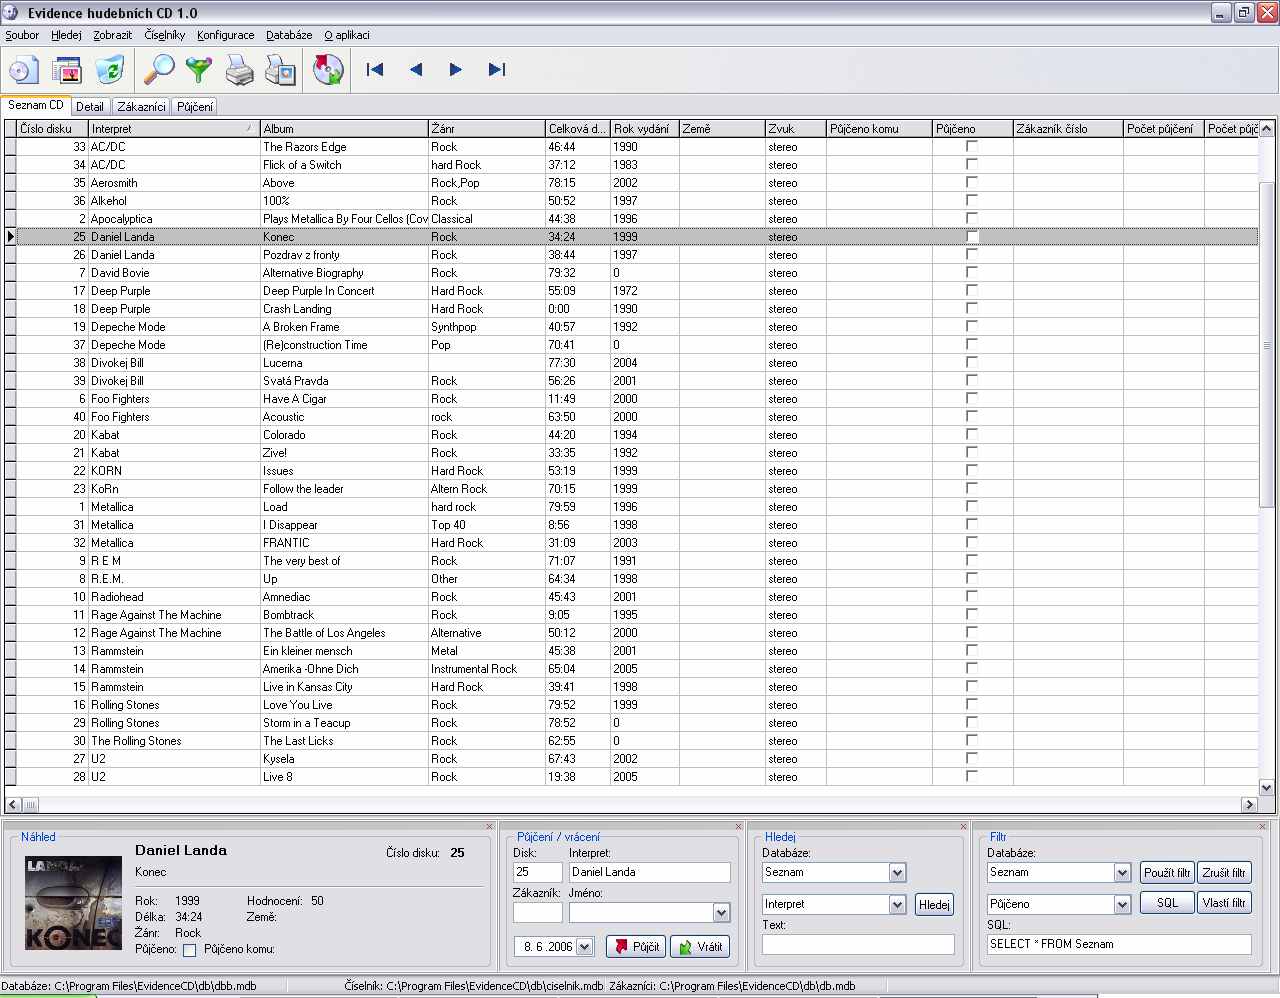
Task: Open the date picker dropdown showing 8.6.2006
Action: 585,947
